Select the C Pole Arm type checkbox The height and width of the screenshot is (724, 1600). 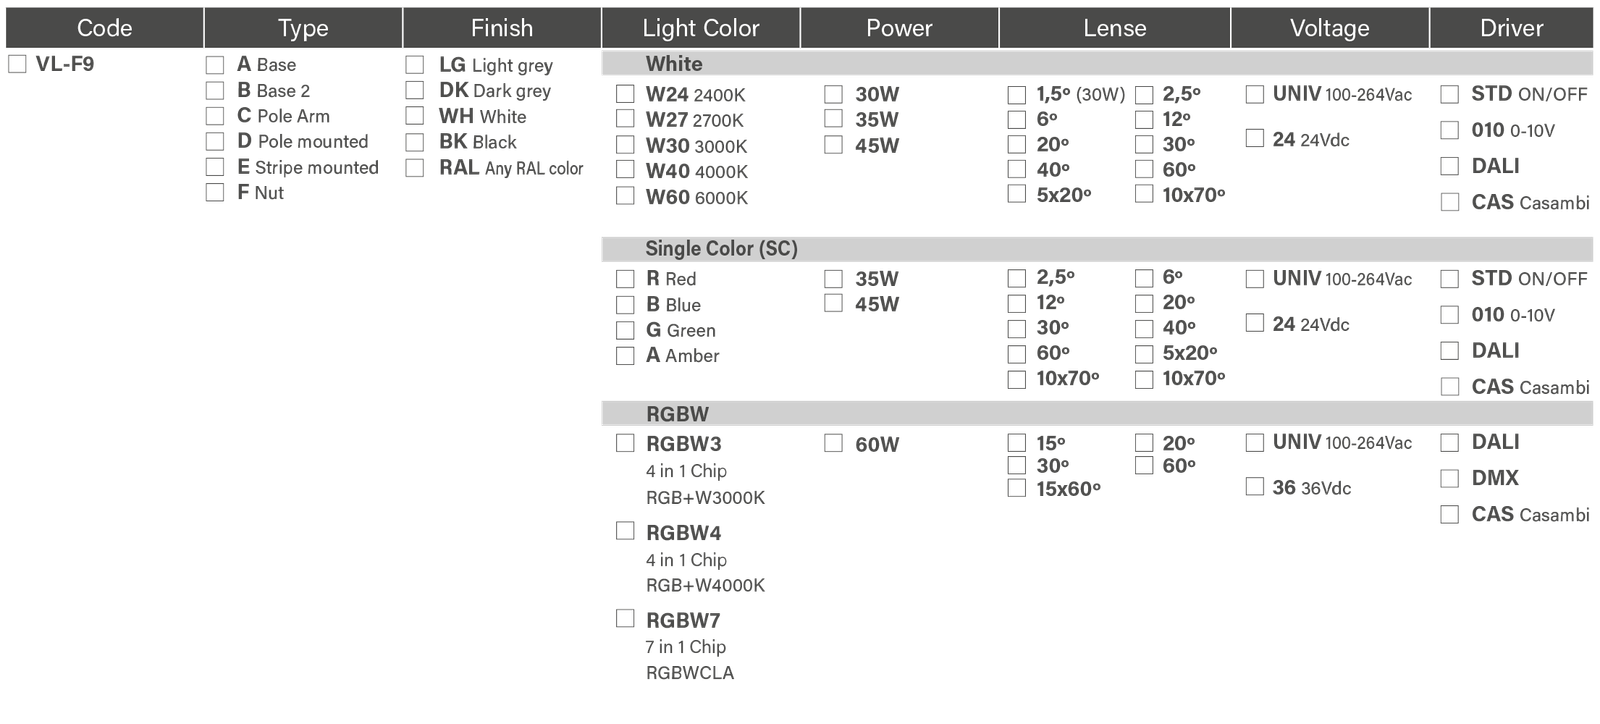[x=214, y=116]
